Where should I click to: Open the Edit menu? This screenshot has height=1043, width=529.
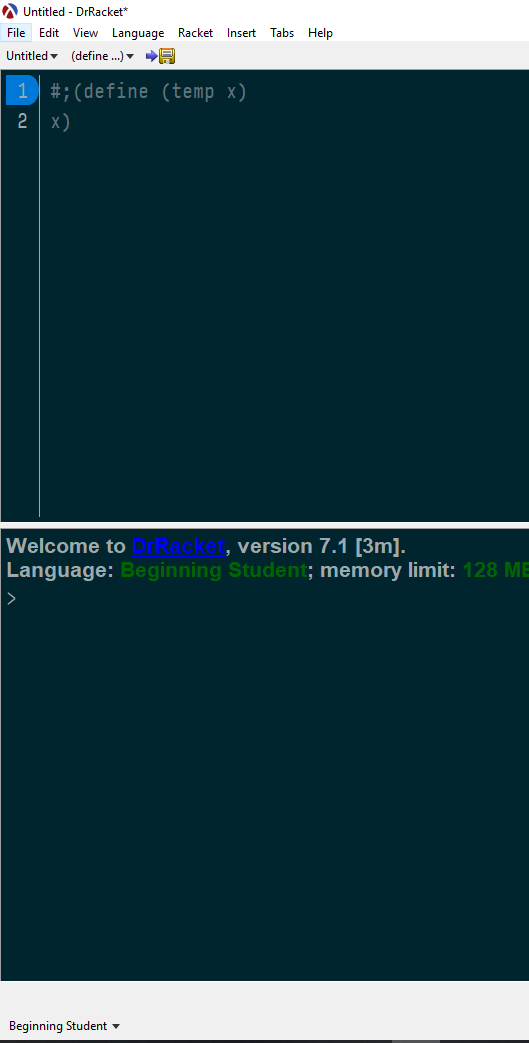(49, 33)
